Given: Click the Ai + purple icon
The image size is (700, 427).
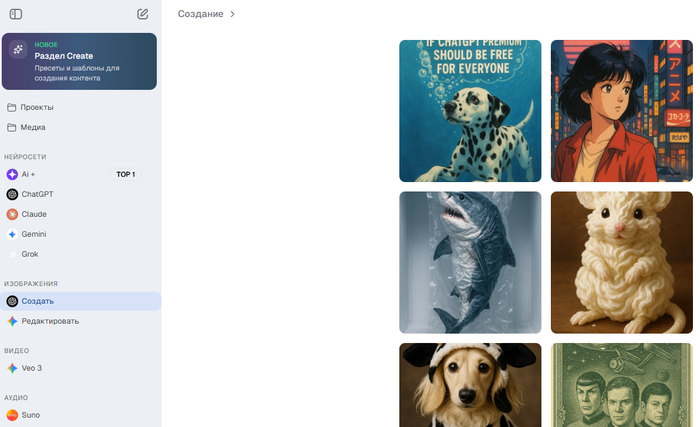Looking at the screenshot, I should [x=12, y=174].
